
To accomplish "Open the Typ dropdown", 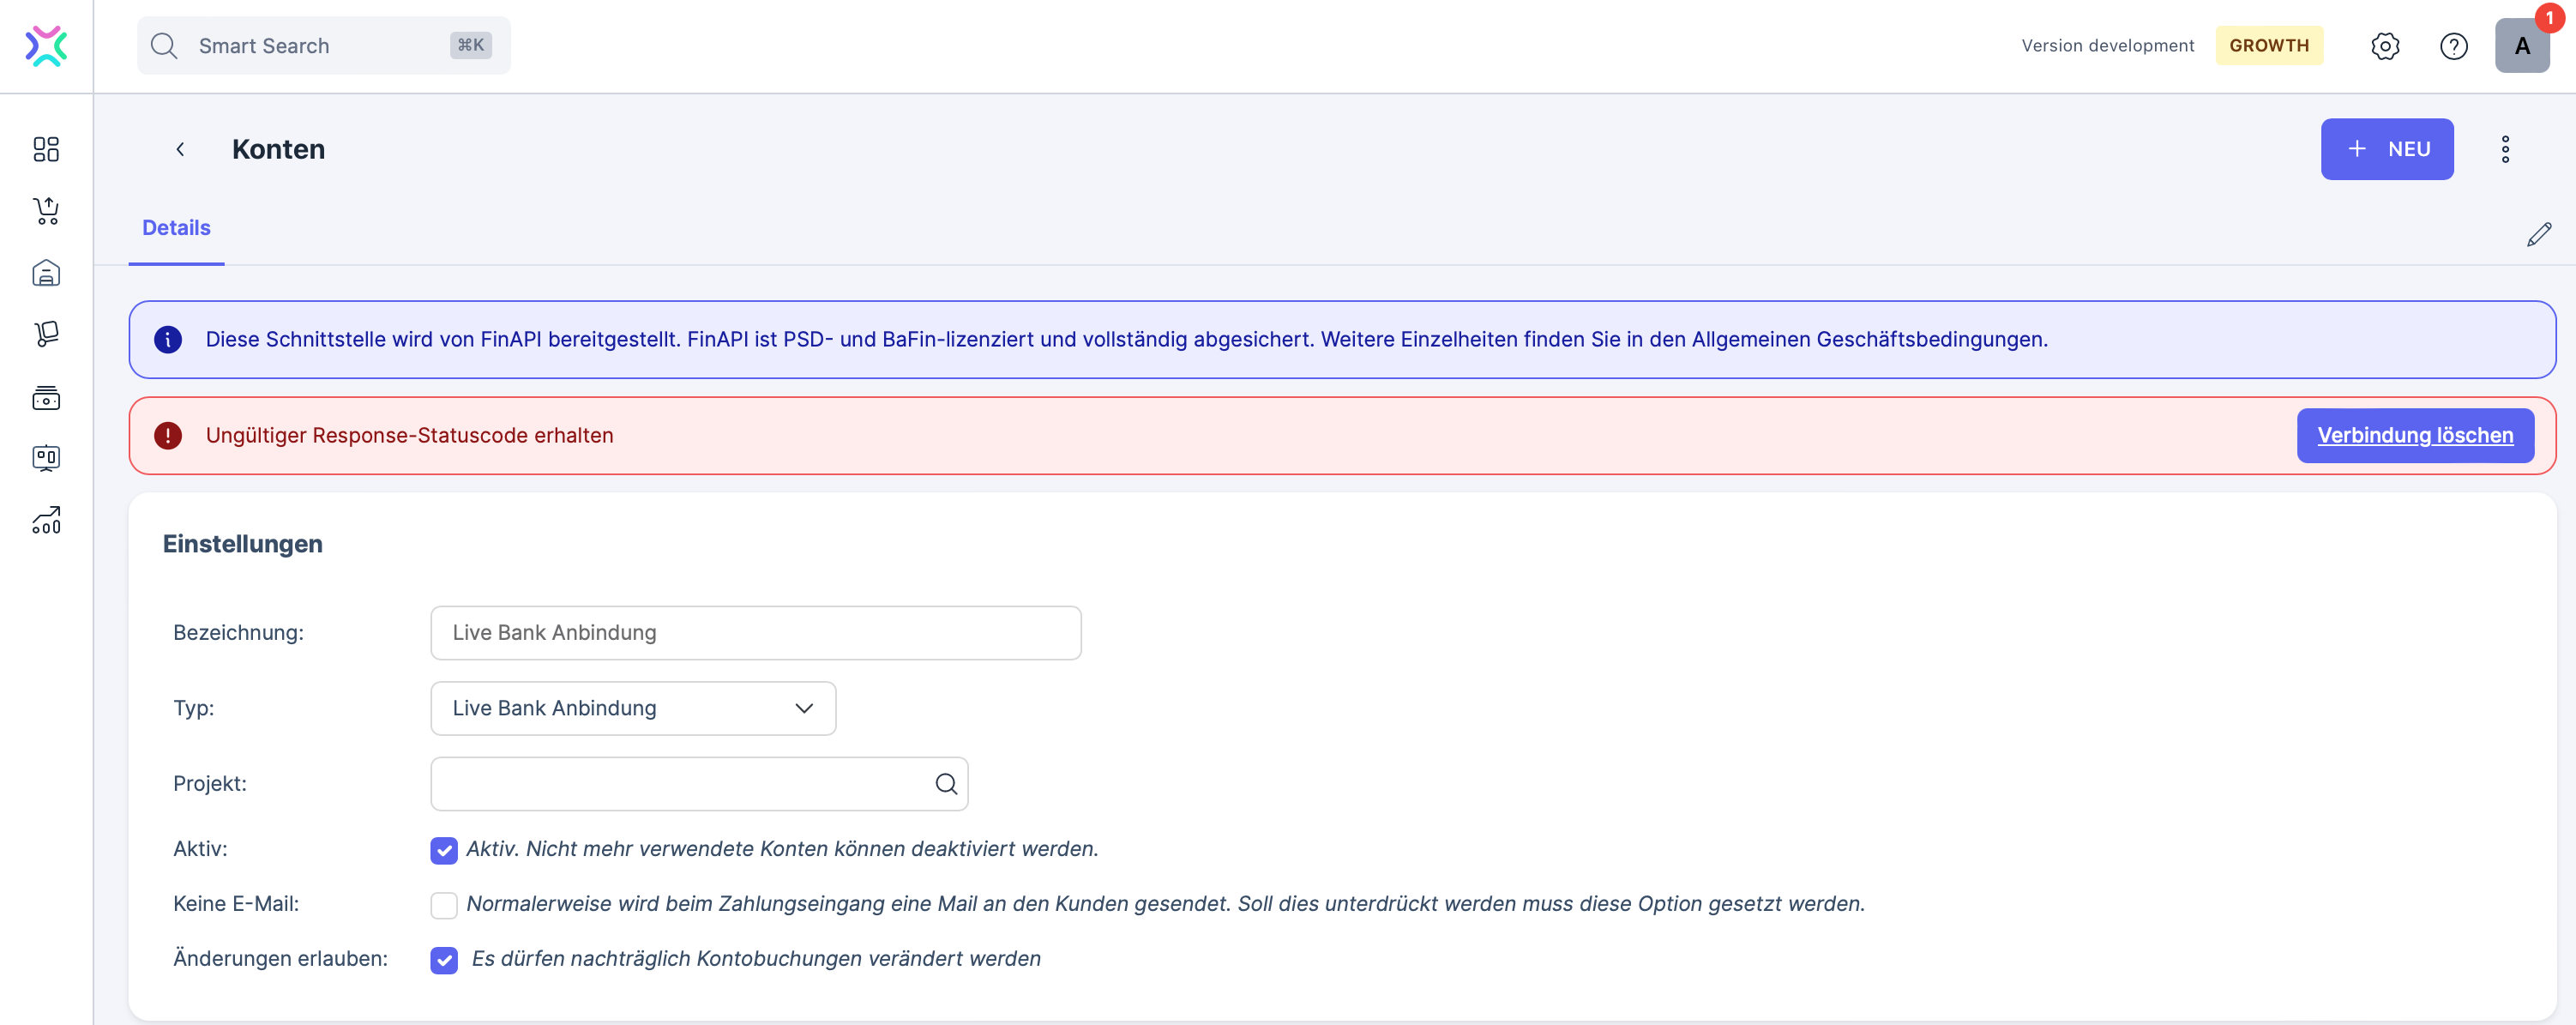I will pyautogui.click(x=632, y=708).
